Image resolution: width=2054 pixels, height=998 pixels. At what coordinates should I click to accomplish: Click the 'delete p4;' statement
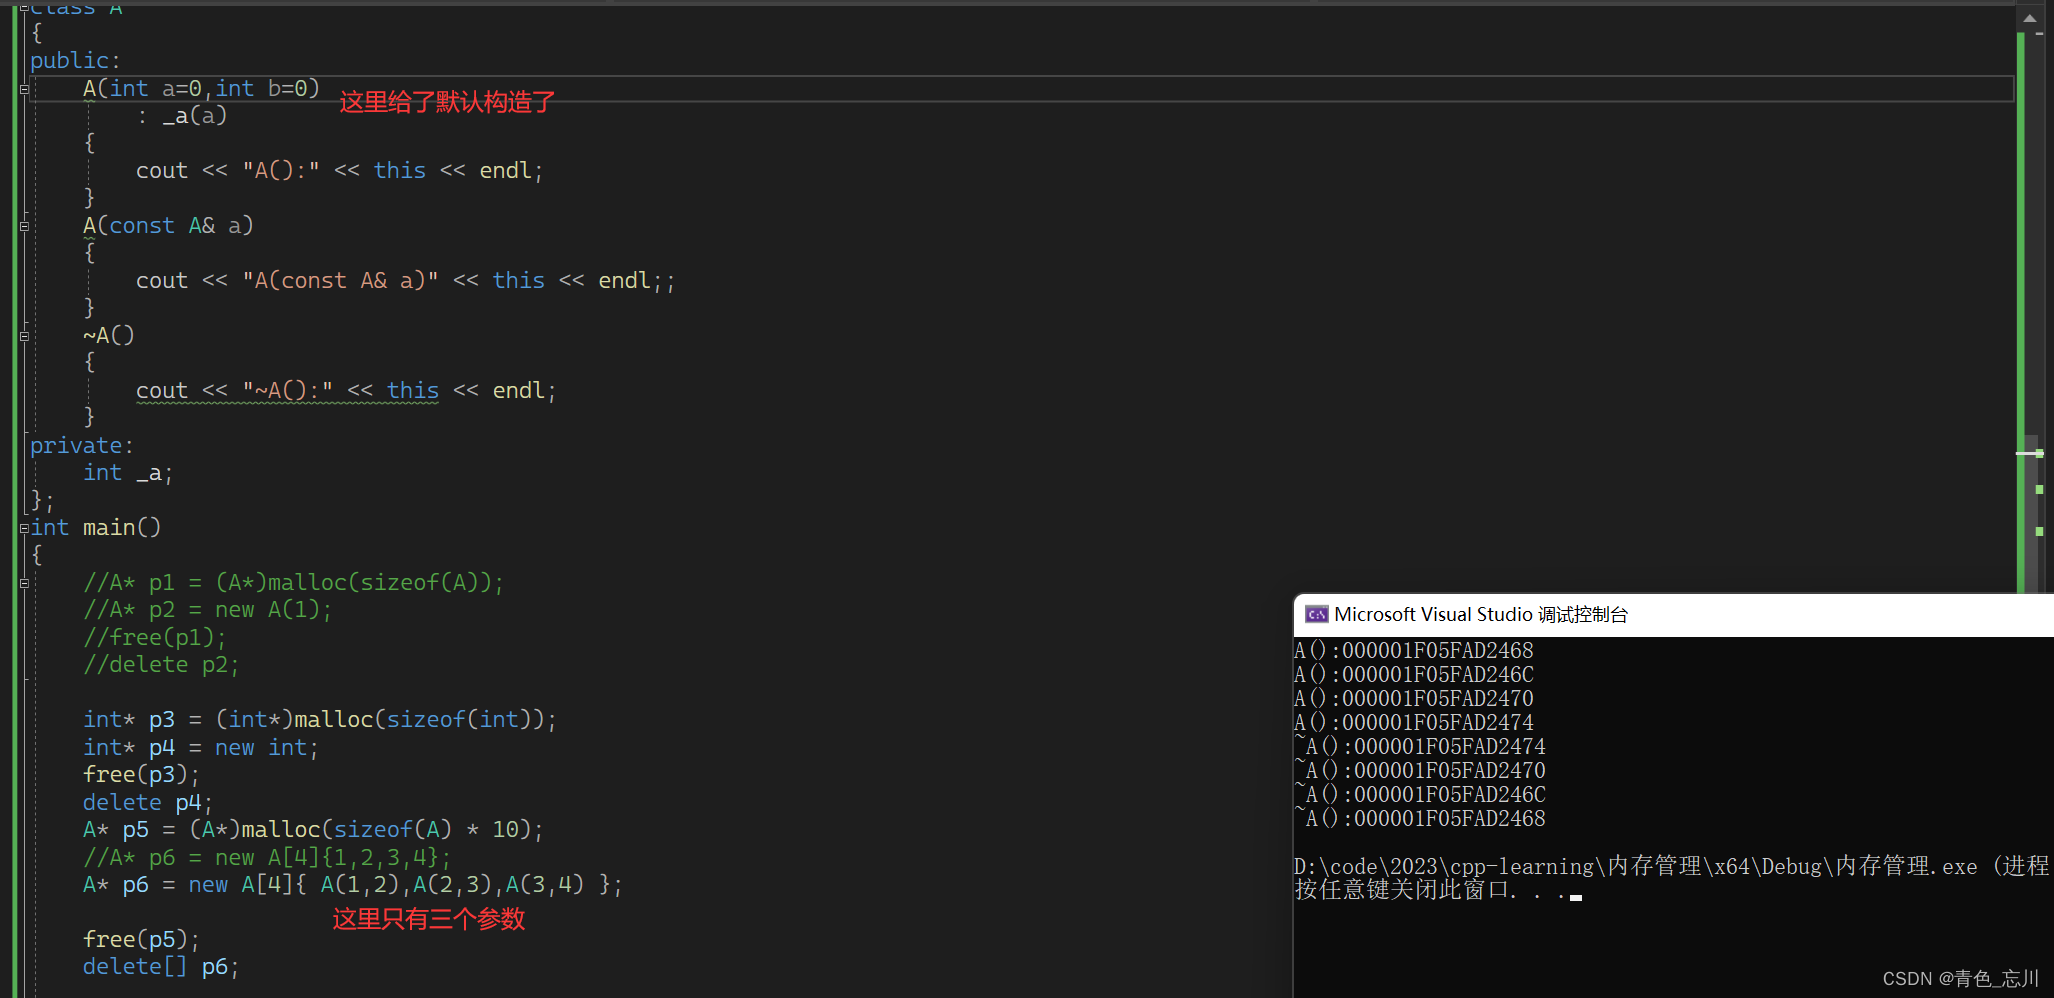tap(148, 803)
